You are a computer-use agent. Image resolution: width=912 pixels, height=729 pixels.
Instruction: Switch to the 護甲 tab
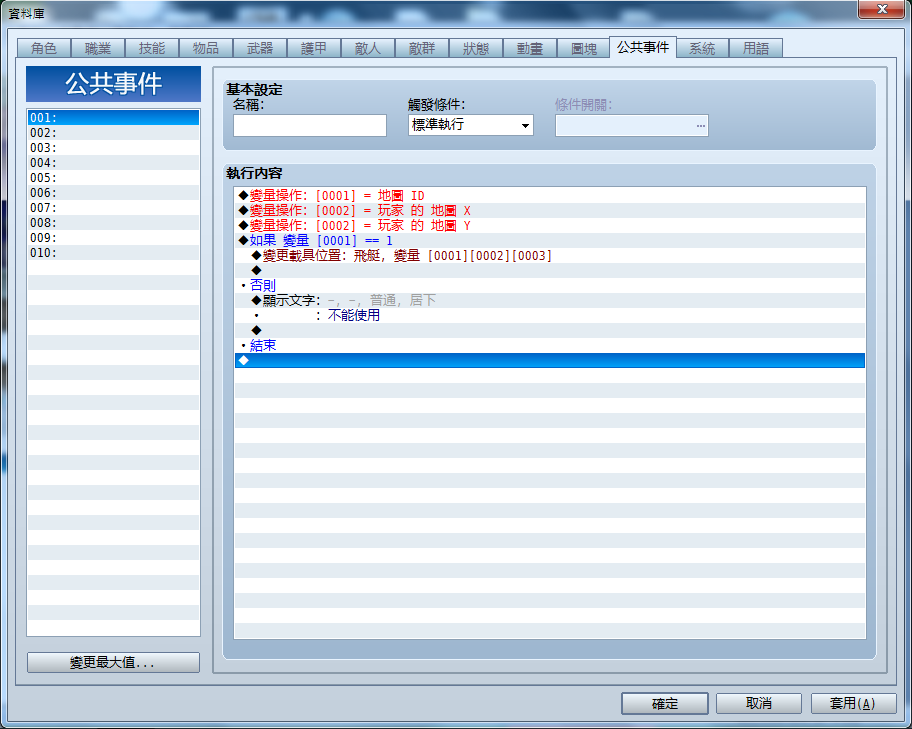[x=314, y=48]
